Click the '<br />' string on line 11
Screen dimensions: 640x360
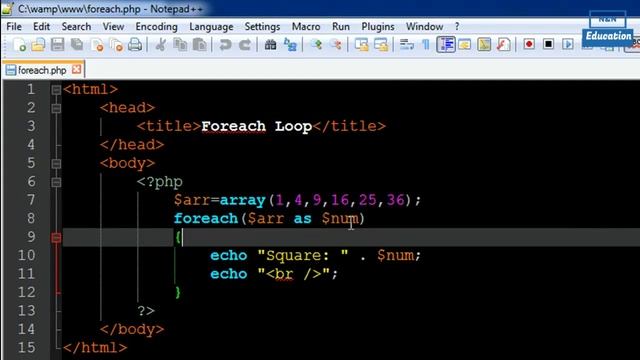tap(294, 274)
